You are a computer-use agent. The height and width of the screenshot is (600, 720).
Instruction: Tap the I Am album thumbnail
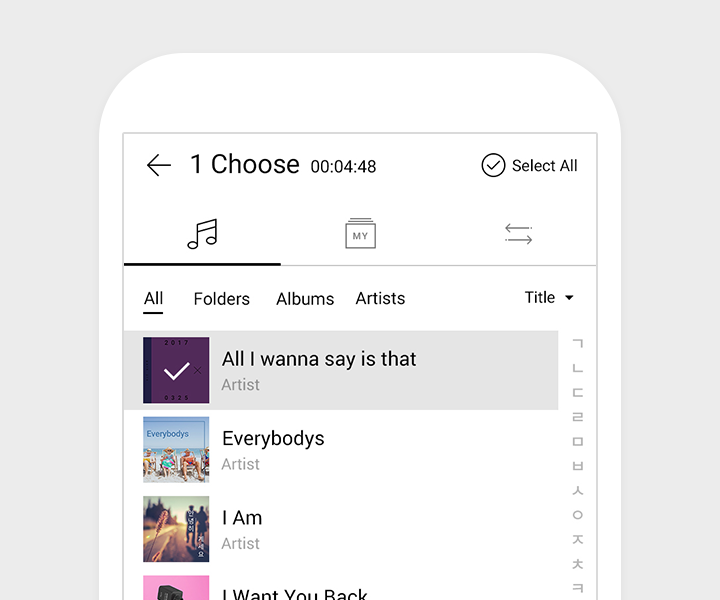coord(176,529)
